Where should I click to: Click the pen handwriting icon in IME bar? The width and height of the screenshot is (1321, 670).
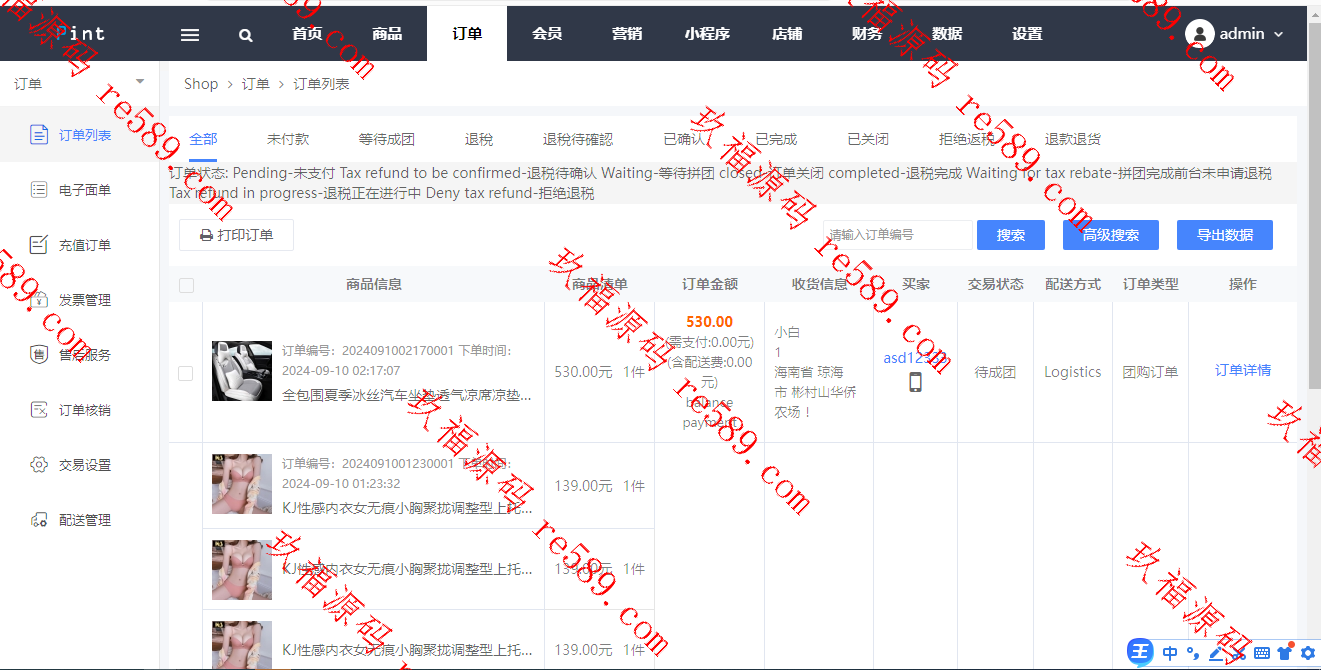pyautogui.click(x=1217, y=654)
